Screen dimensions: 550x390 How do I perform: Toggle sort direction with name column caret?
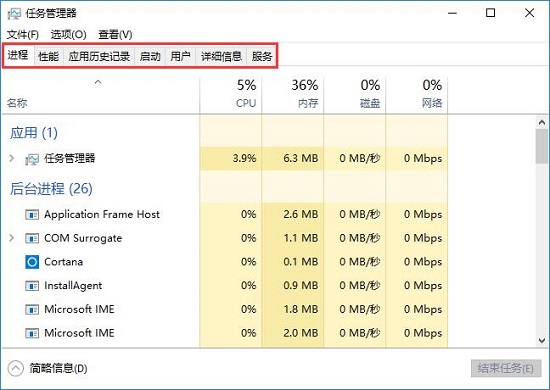(x=98, y=82)
